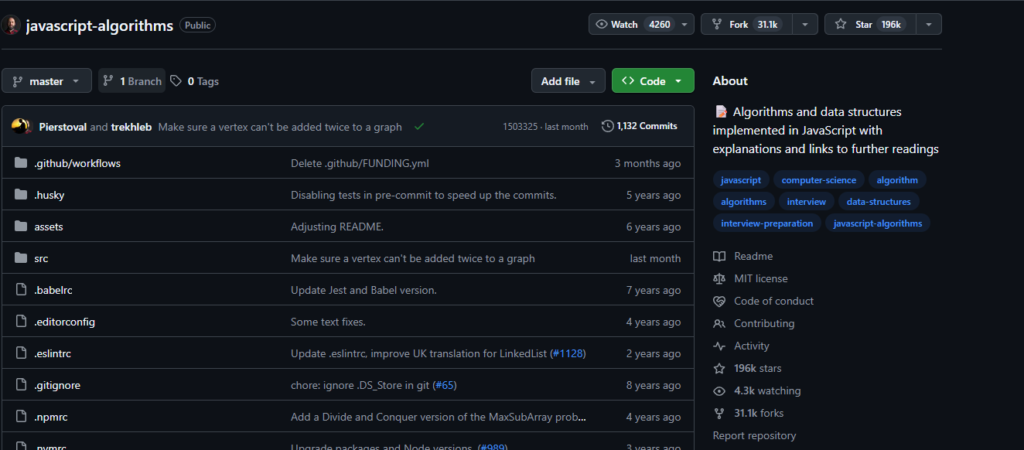The image size is (1024, 450).
Task: Open the .gitignore file
Action: (57, 385)
